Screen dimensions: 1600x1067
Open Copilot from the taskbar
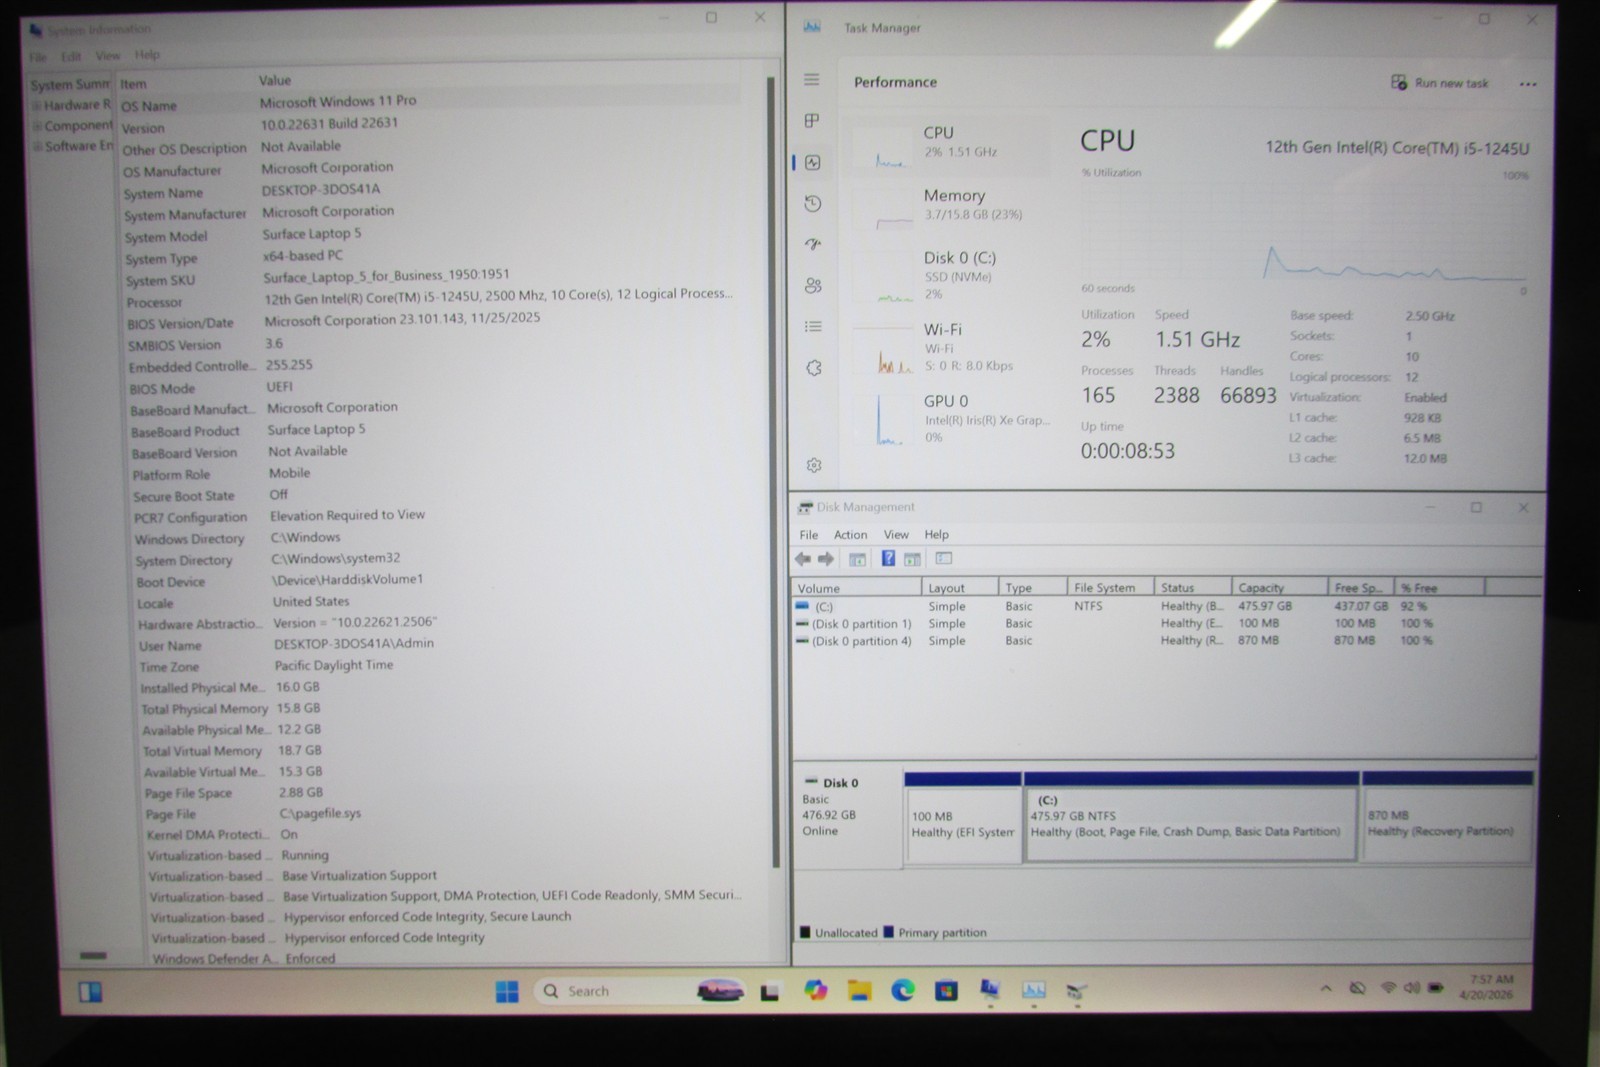tap(815, 990)
